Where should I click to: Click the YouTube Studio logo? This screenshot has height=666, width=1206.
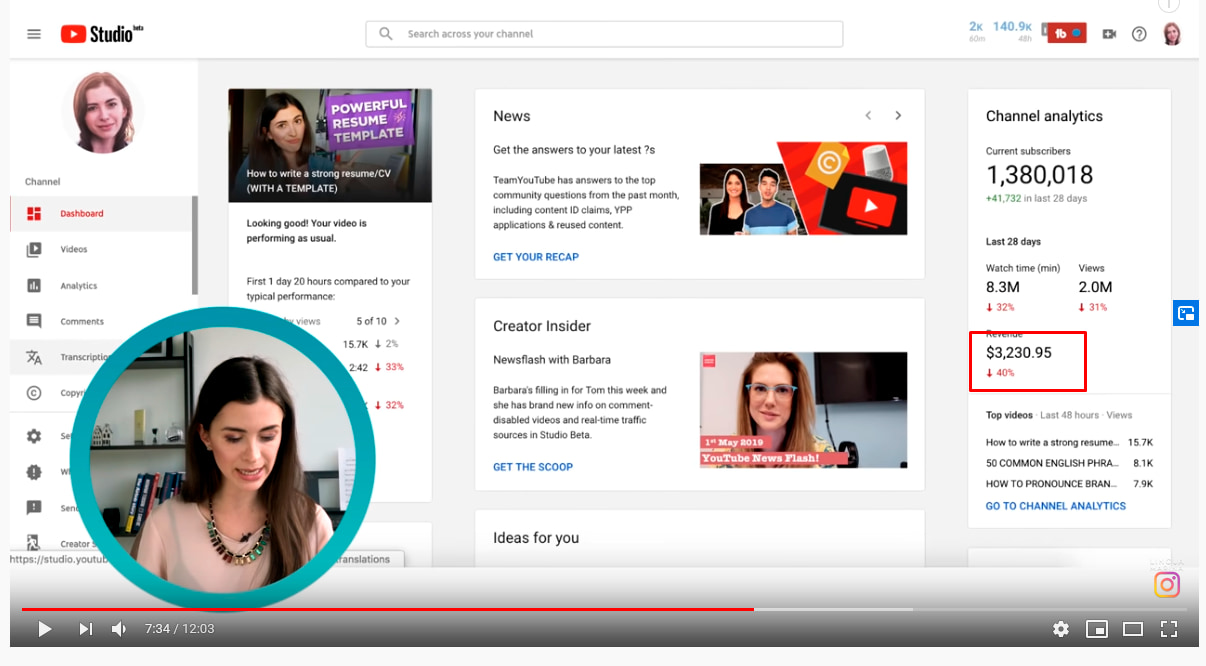click(x=101, y=34)
